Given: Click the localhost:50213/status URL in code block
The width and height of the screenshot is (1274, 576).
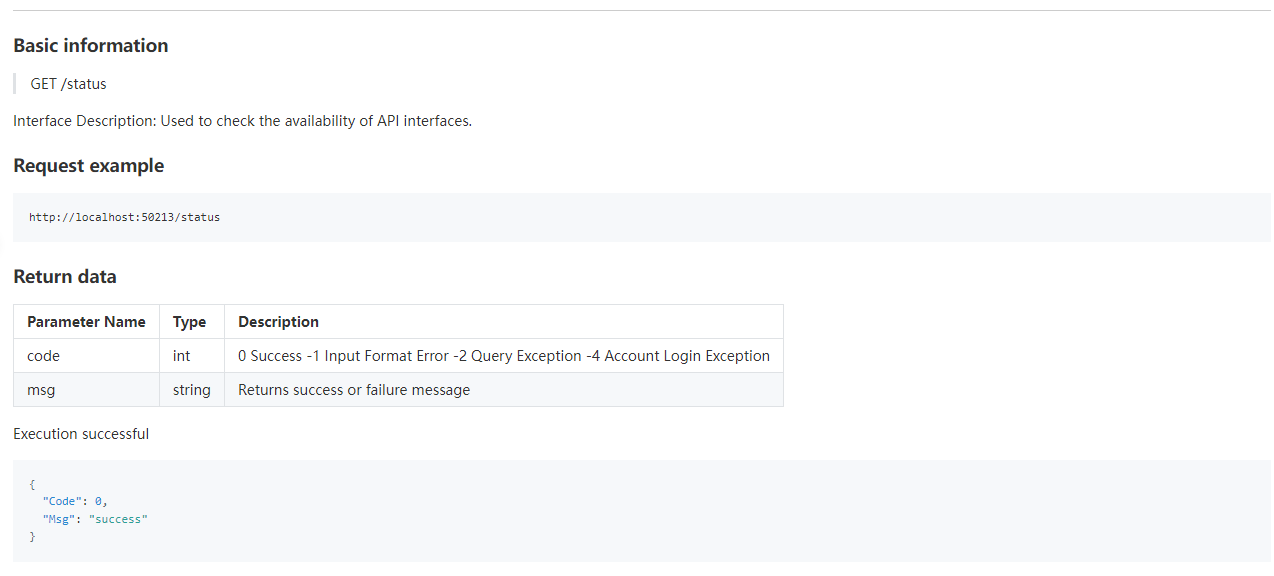Looking at the screenshot, I should pyautogui.click(x=124, y=217).
